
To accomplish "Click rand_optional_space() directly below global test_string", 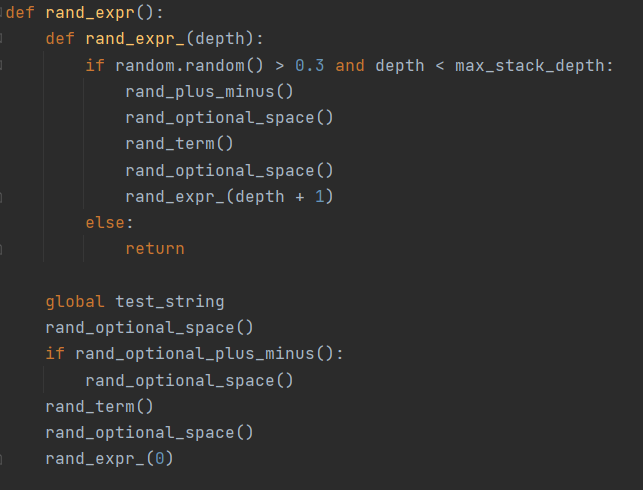I will (x=149, y=327).
